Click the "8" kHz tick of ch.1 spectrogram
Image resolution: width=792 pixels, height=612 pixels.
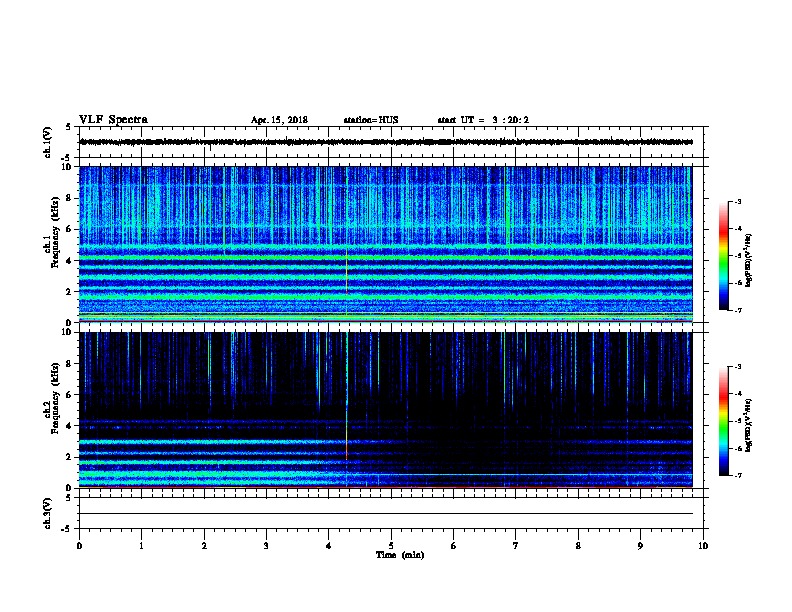[69, 198]
